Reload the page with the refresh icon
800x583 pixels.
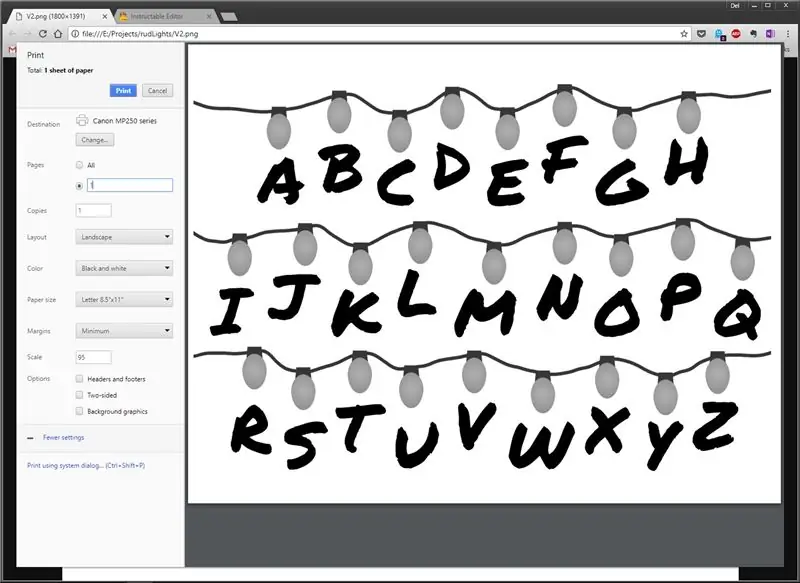pyautogui.click(x=43, y=34)
